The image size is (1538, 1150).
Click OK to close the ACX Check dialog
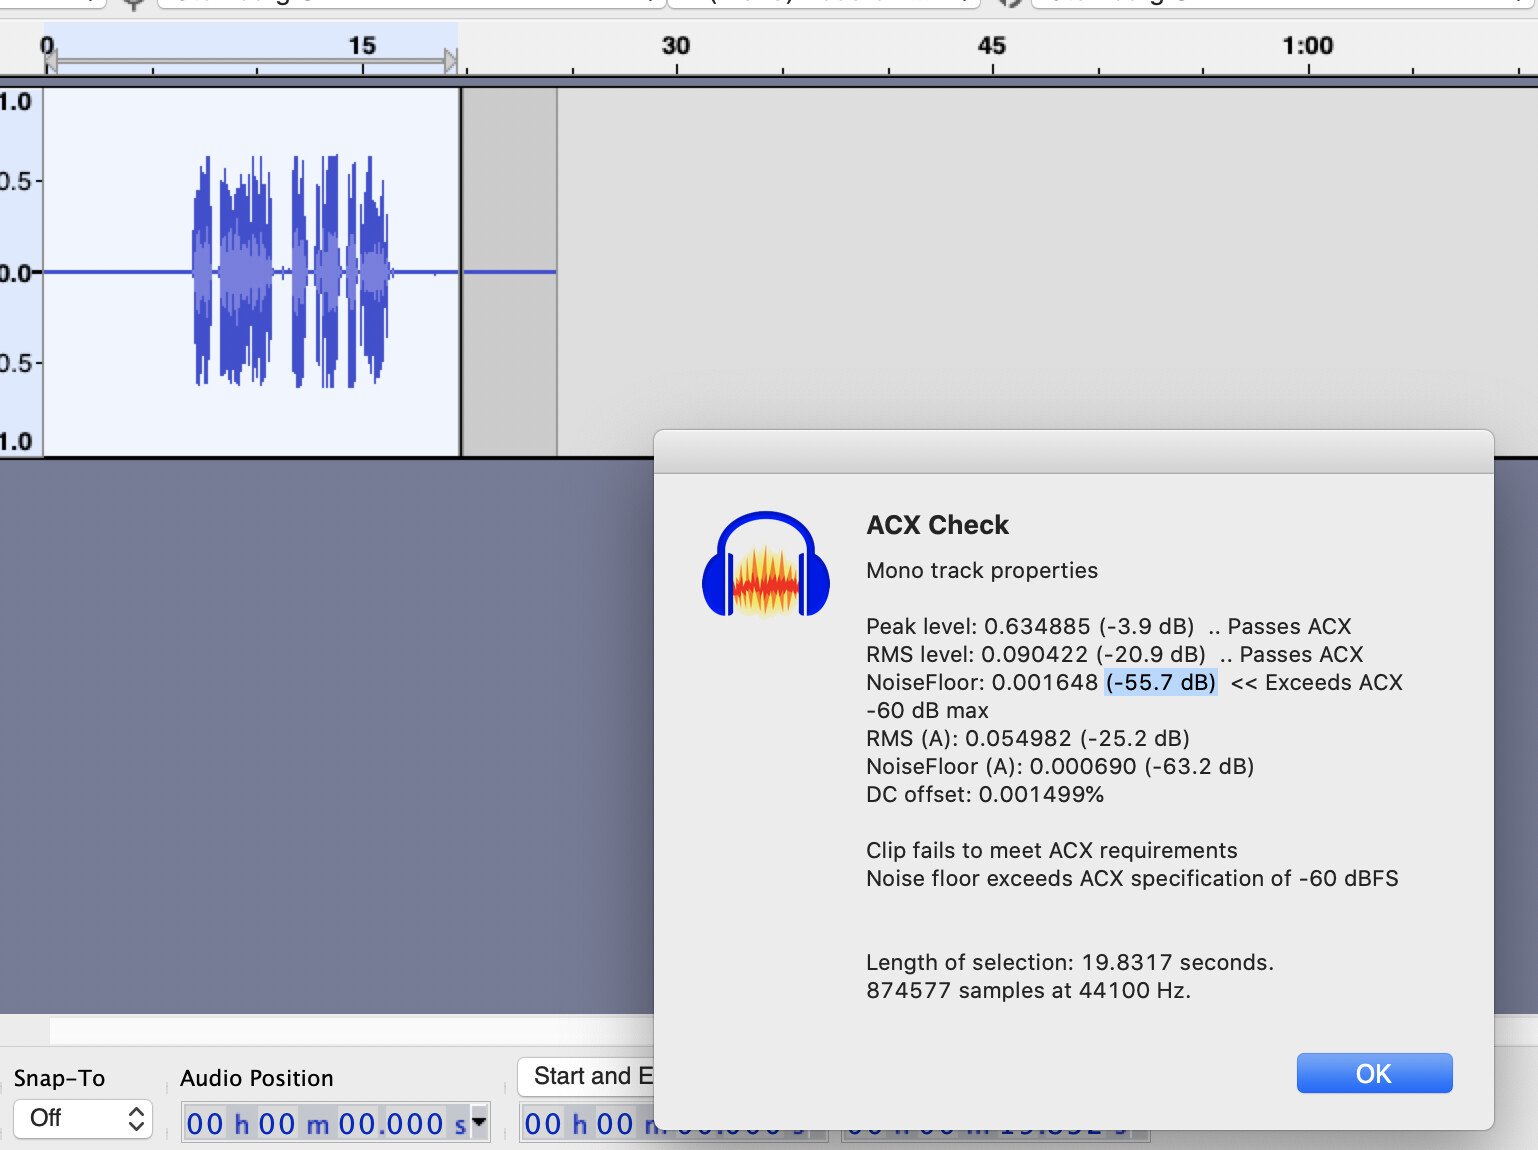(1374, 1073)
